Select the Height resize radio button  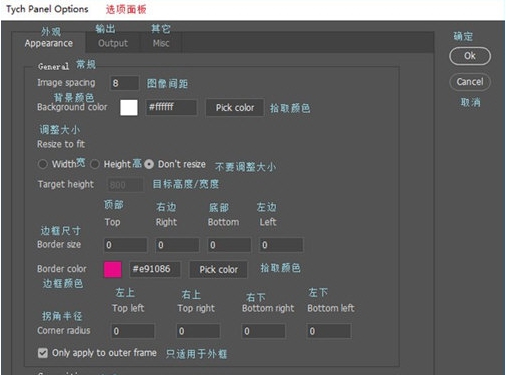[x=95, y=164]
